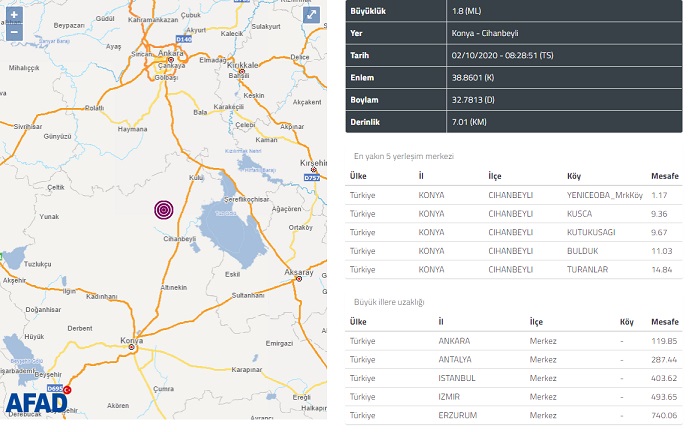
Task: Click the Büyüklük magnitude label
Action: click(368, 11)
